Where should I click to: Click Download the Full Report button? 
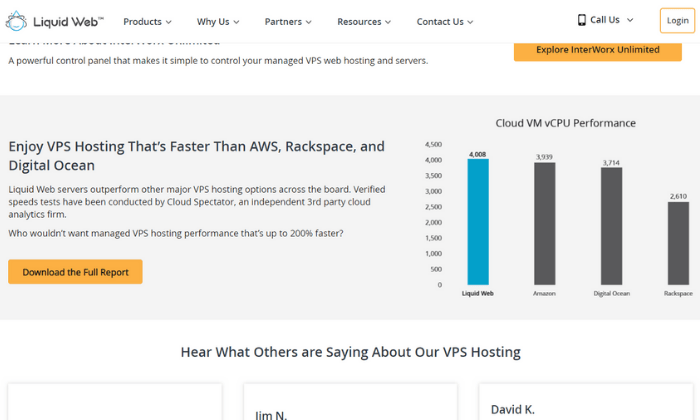pos(75,272)
